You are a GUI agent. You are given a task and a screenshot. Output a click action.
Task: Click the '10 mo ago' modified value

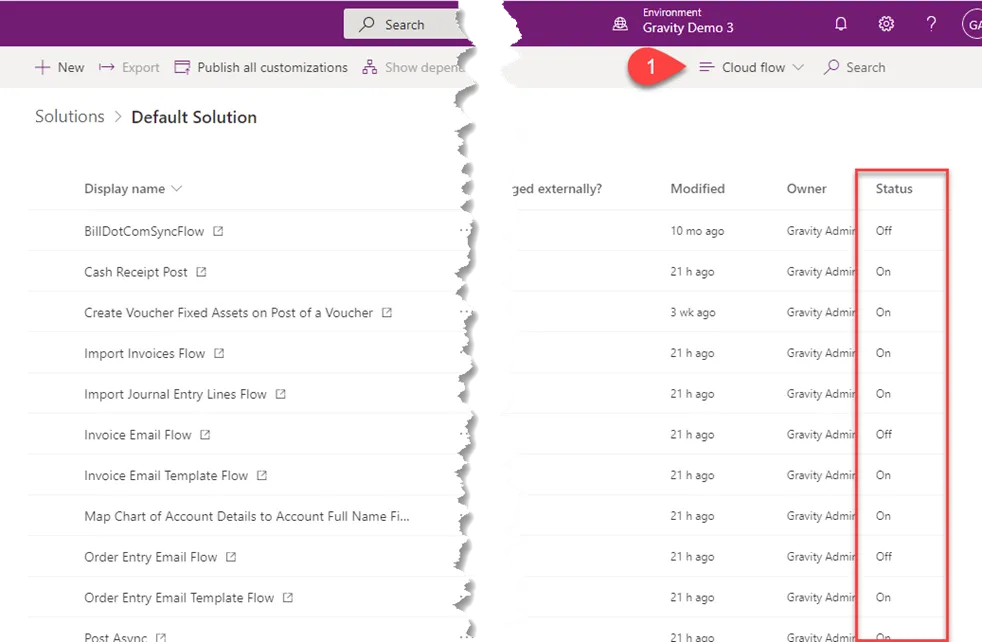[x=697, y=230]
